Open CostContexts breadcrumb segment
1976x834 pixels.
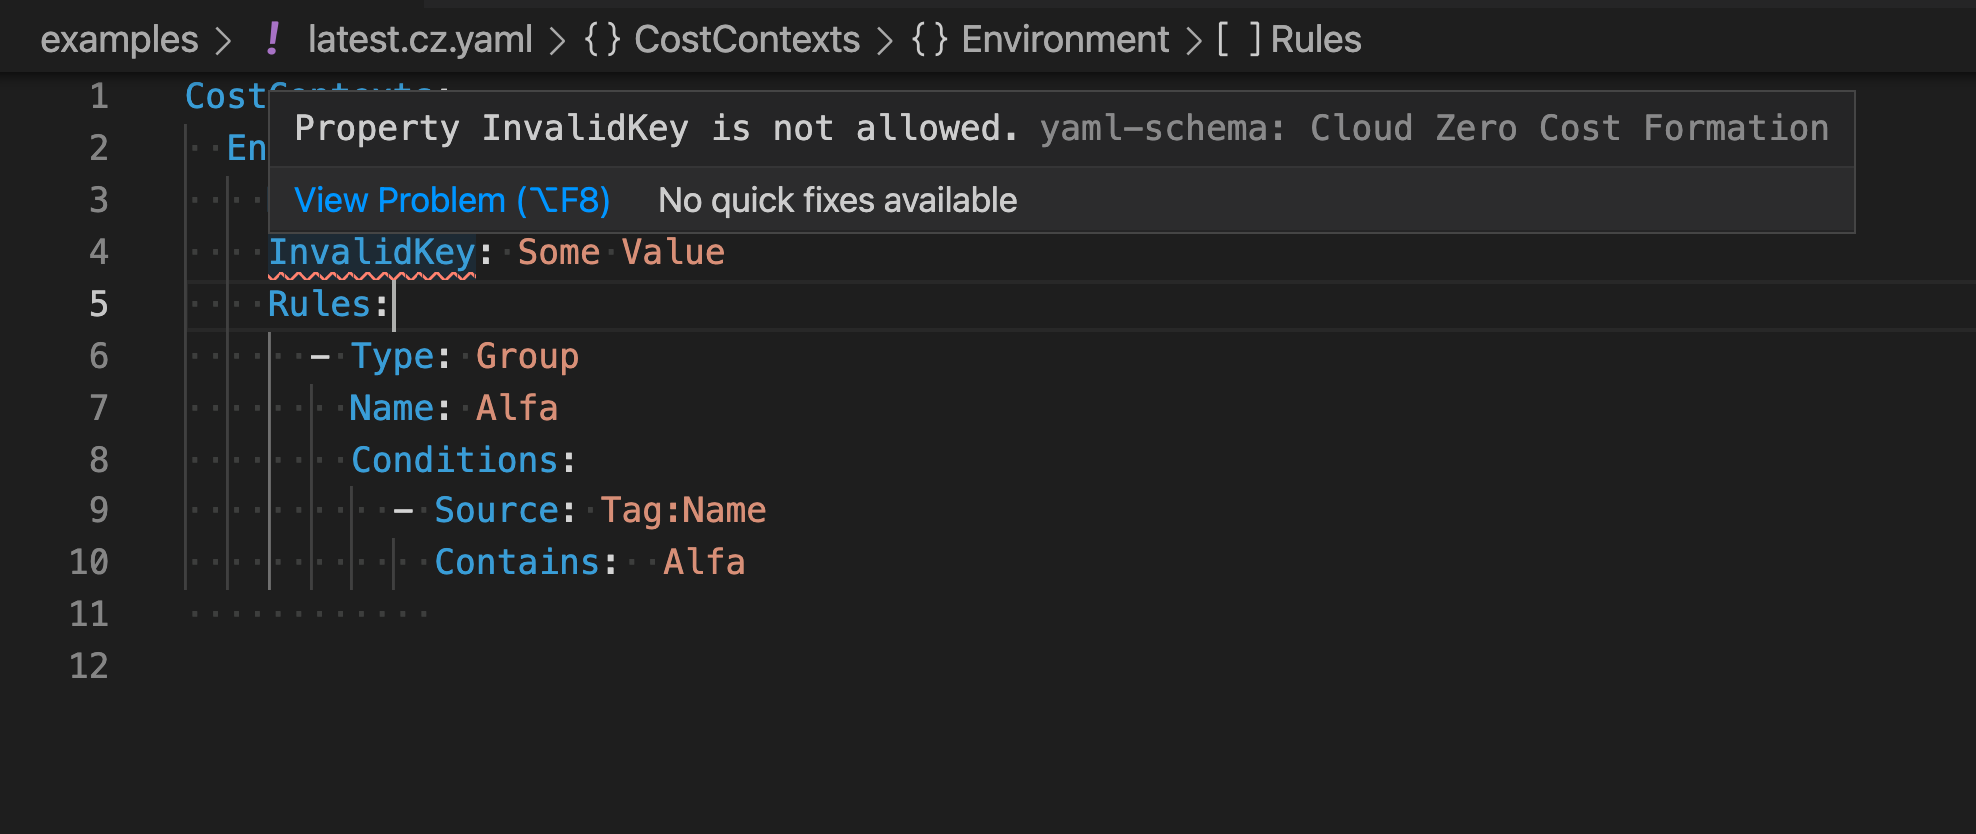tap(747, 39)
